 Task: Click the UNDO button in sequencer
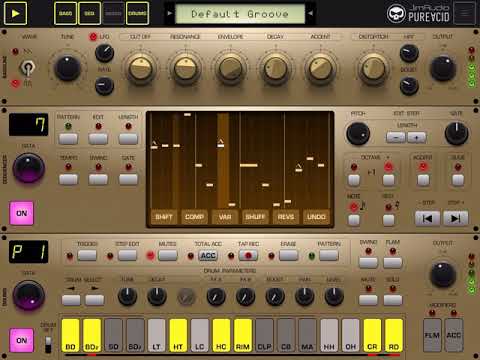316,217
